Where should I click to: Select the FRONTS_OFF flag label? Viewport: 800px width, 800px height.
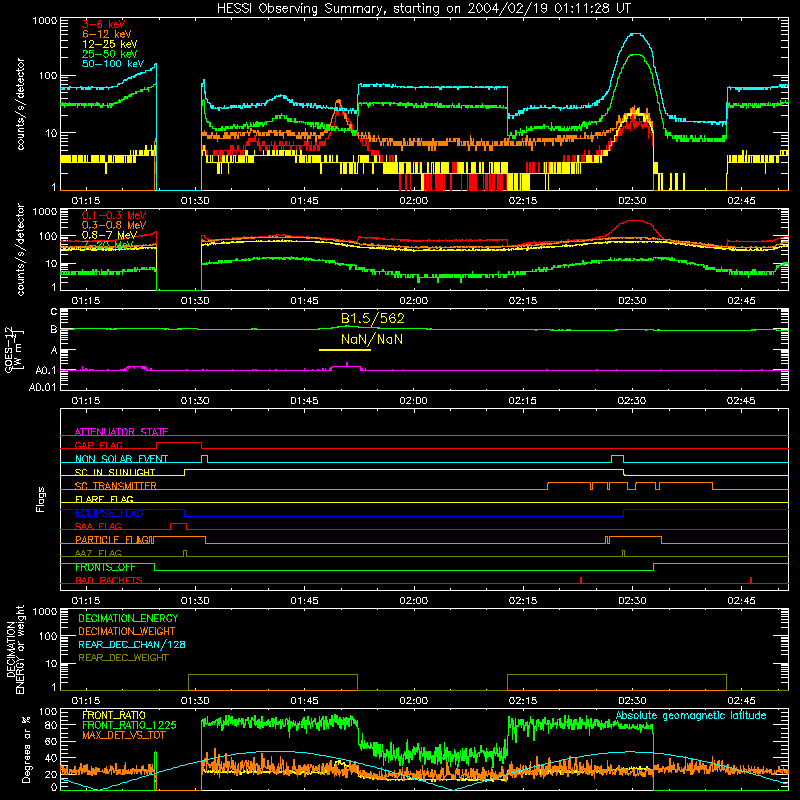click(x=105, y=567)
